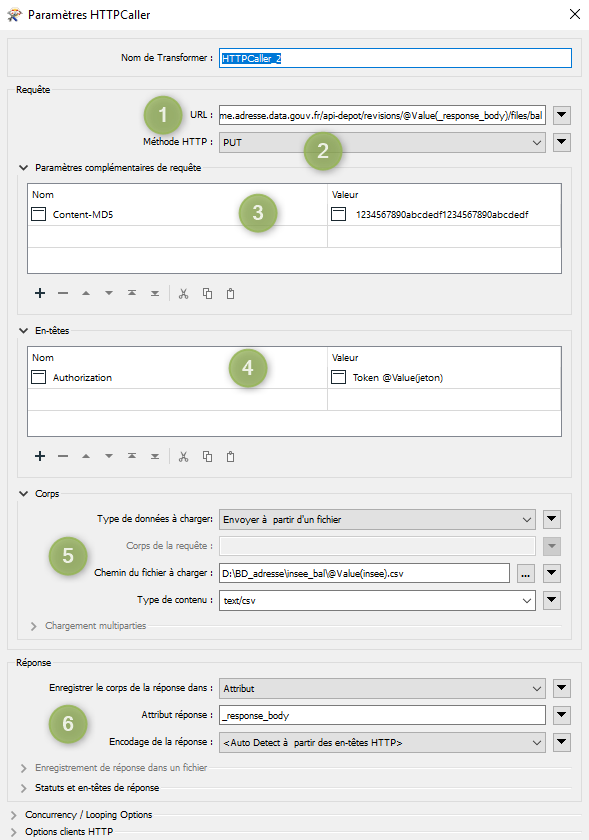Open Encodage de la réponse arrow menu

coord(562,742)
